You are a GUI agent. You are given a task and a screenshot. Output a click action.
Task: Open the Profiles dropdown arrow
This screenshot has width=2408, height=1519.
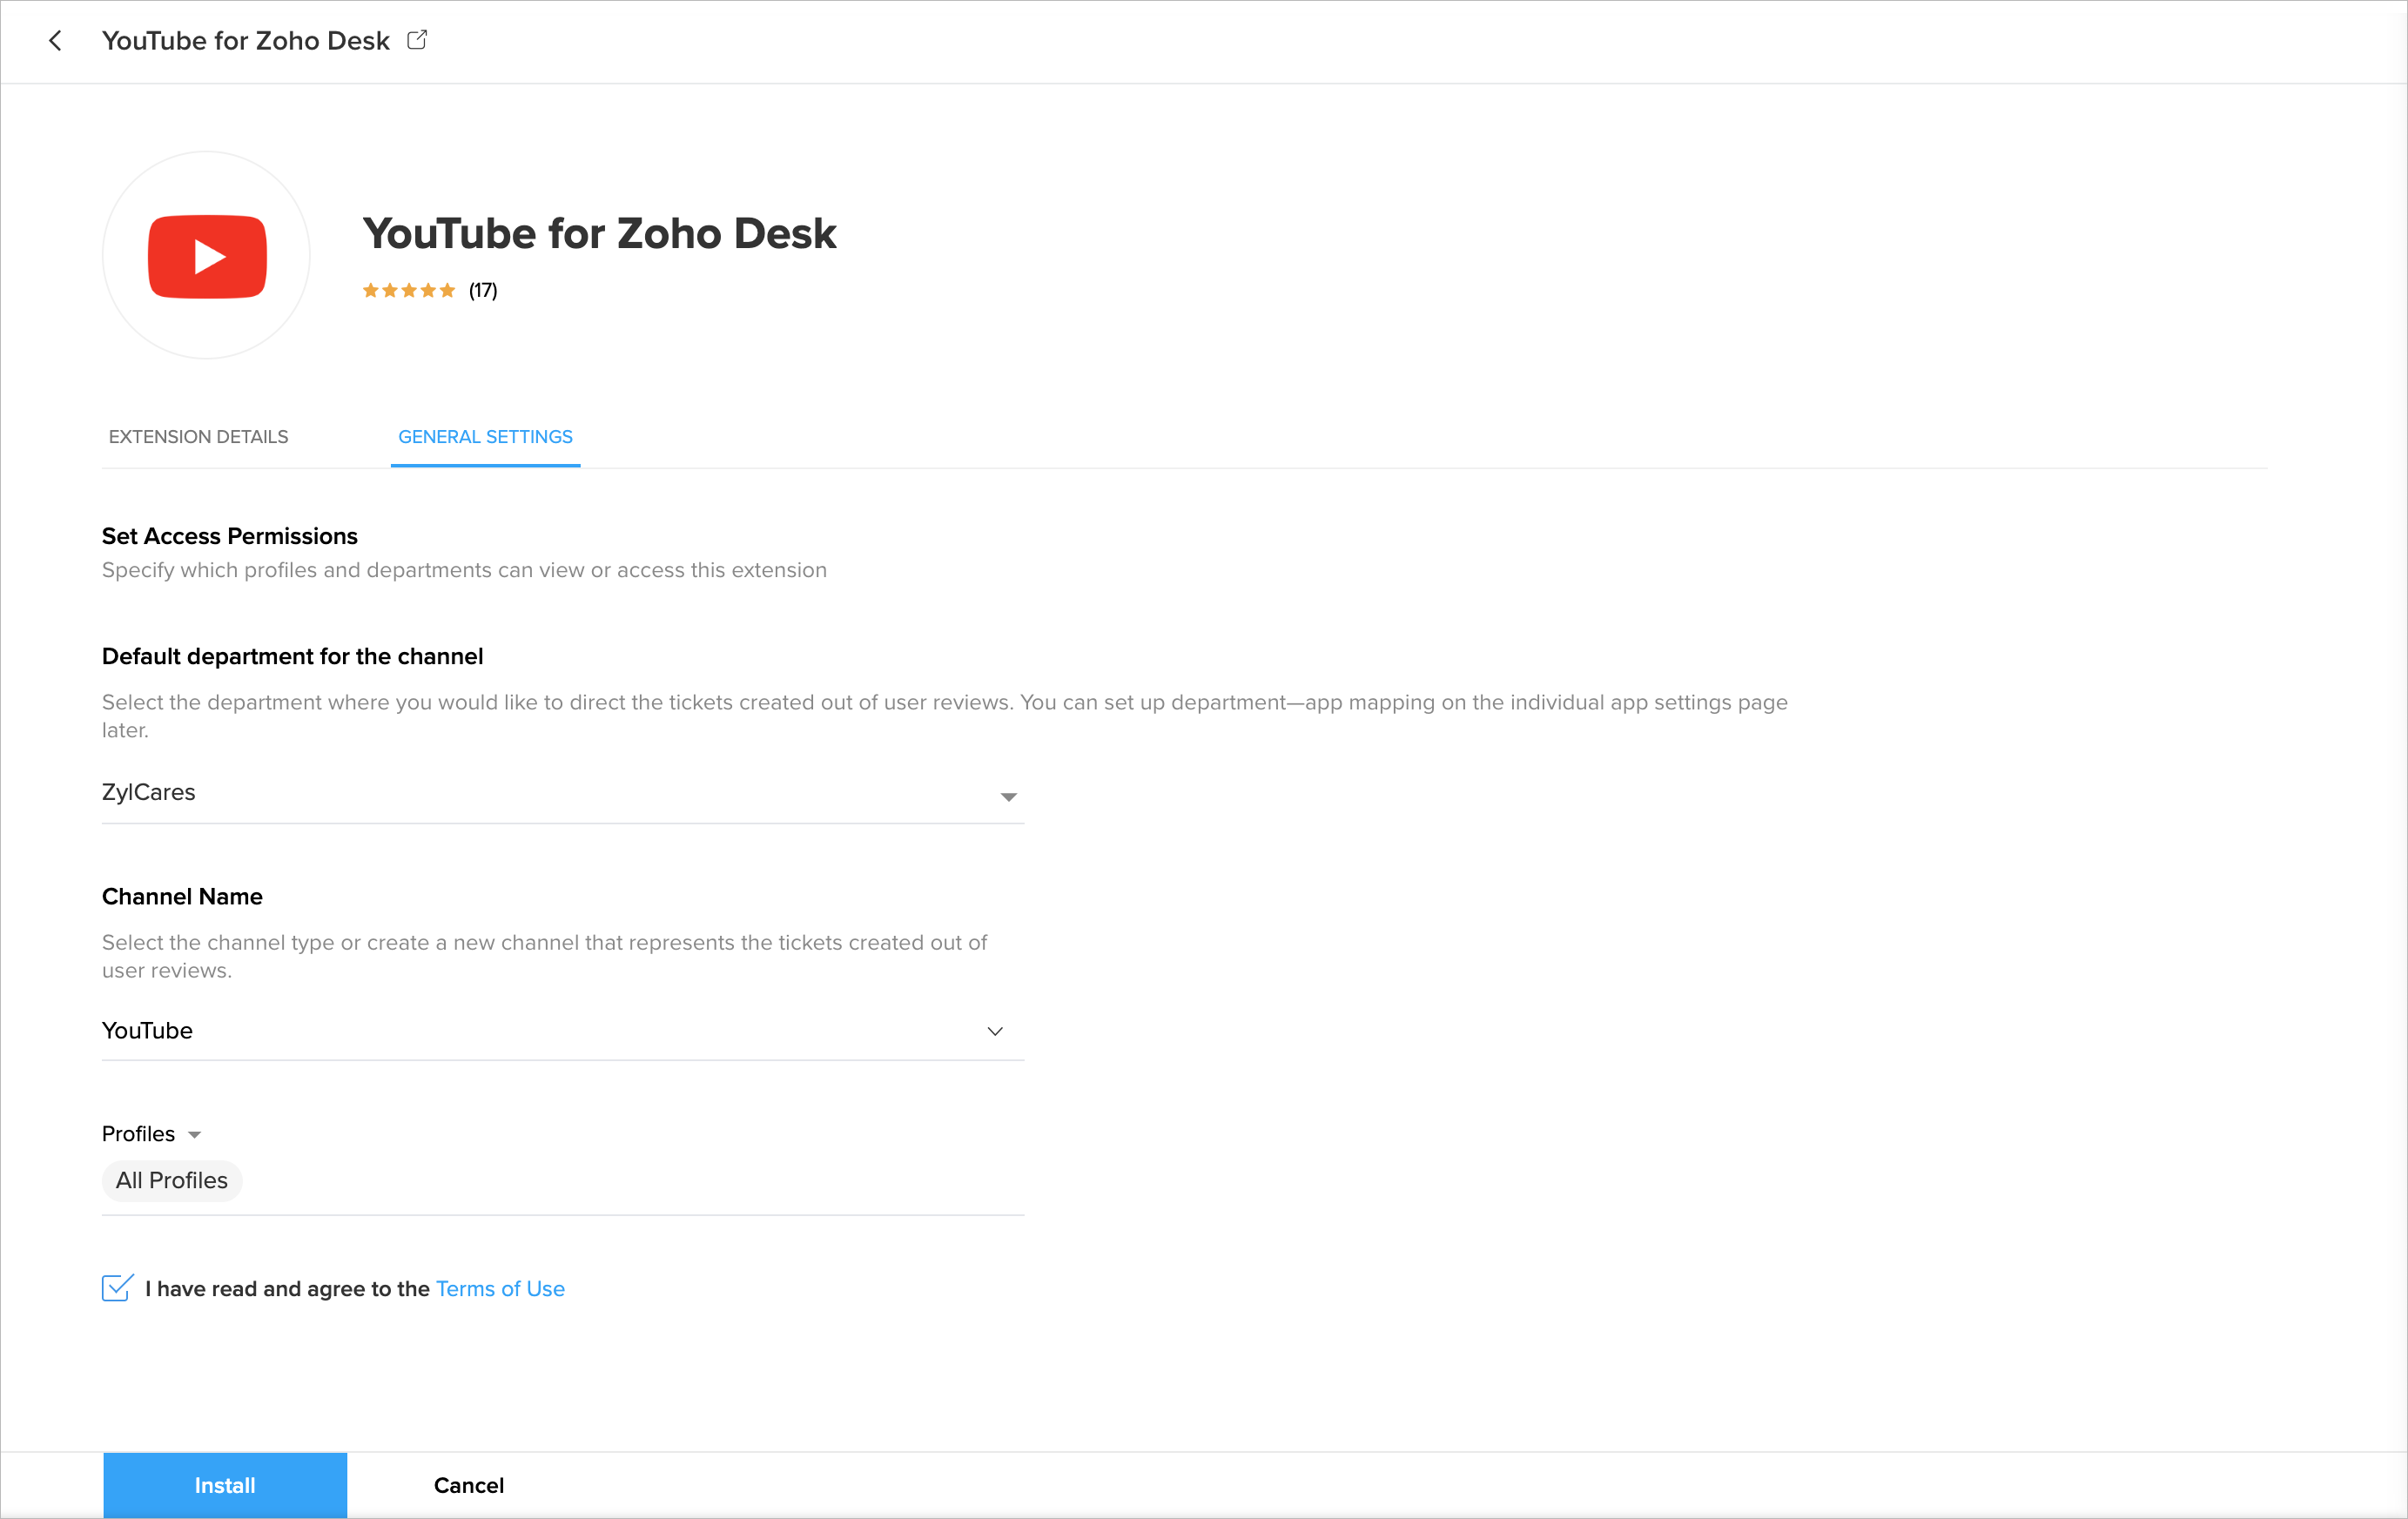pyautogui.click(x=195, y=1135)
